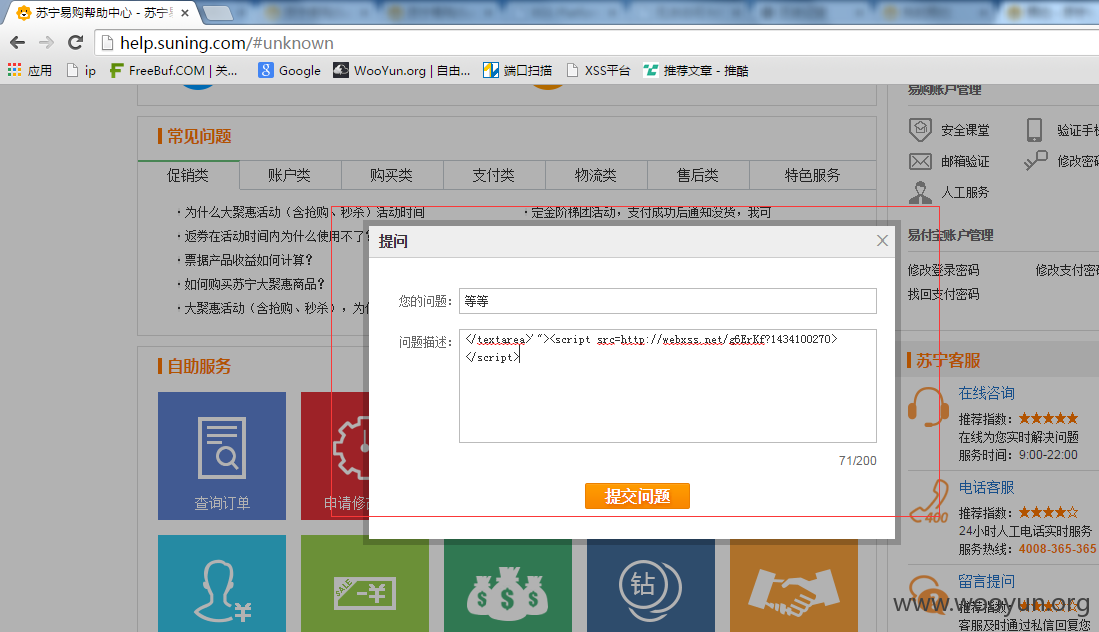Open the 修改支付密码 link
Image resolution: width=1099 pixels, height=632 pixels.
coord(1067,270)
